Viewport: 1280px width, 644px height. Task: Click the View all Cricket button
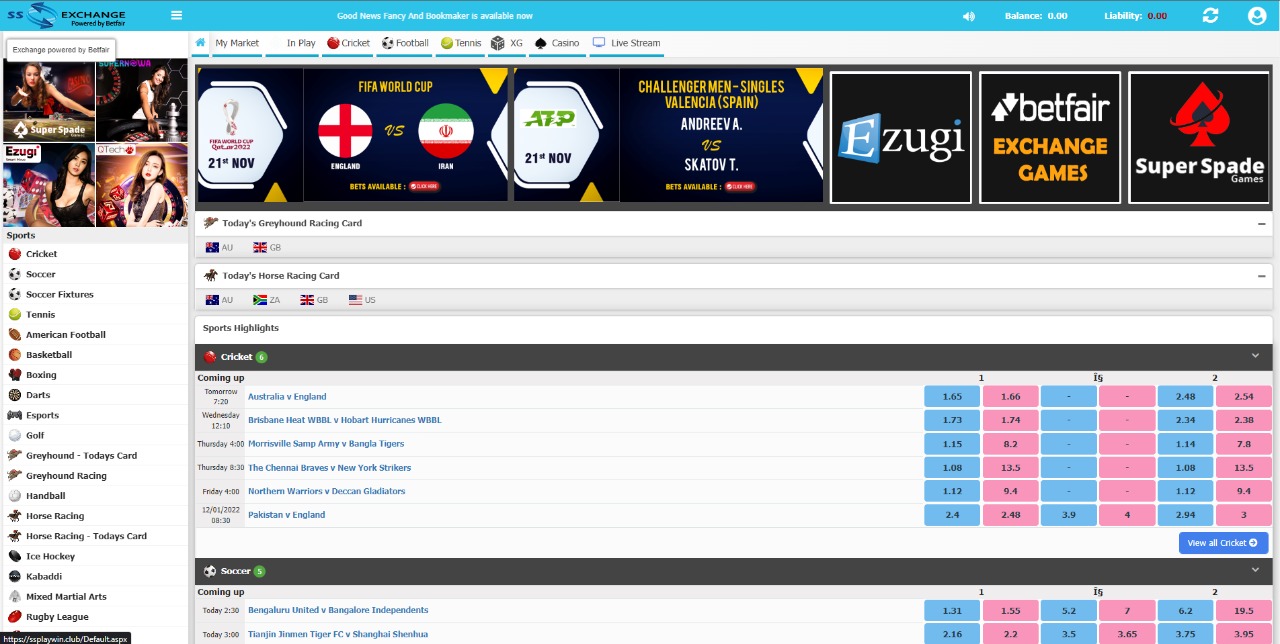tap(1222, 542)
